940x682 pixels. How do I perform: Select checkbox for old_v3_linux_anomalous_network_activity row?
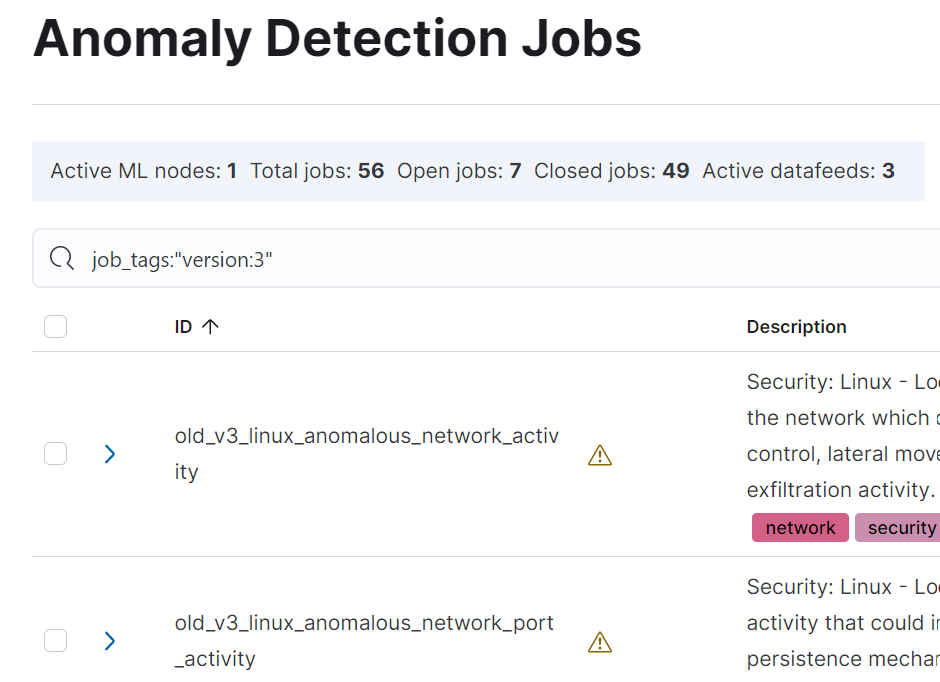click(x=56, y=454)
